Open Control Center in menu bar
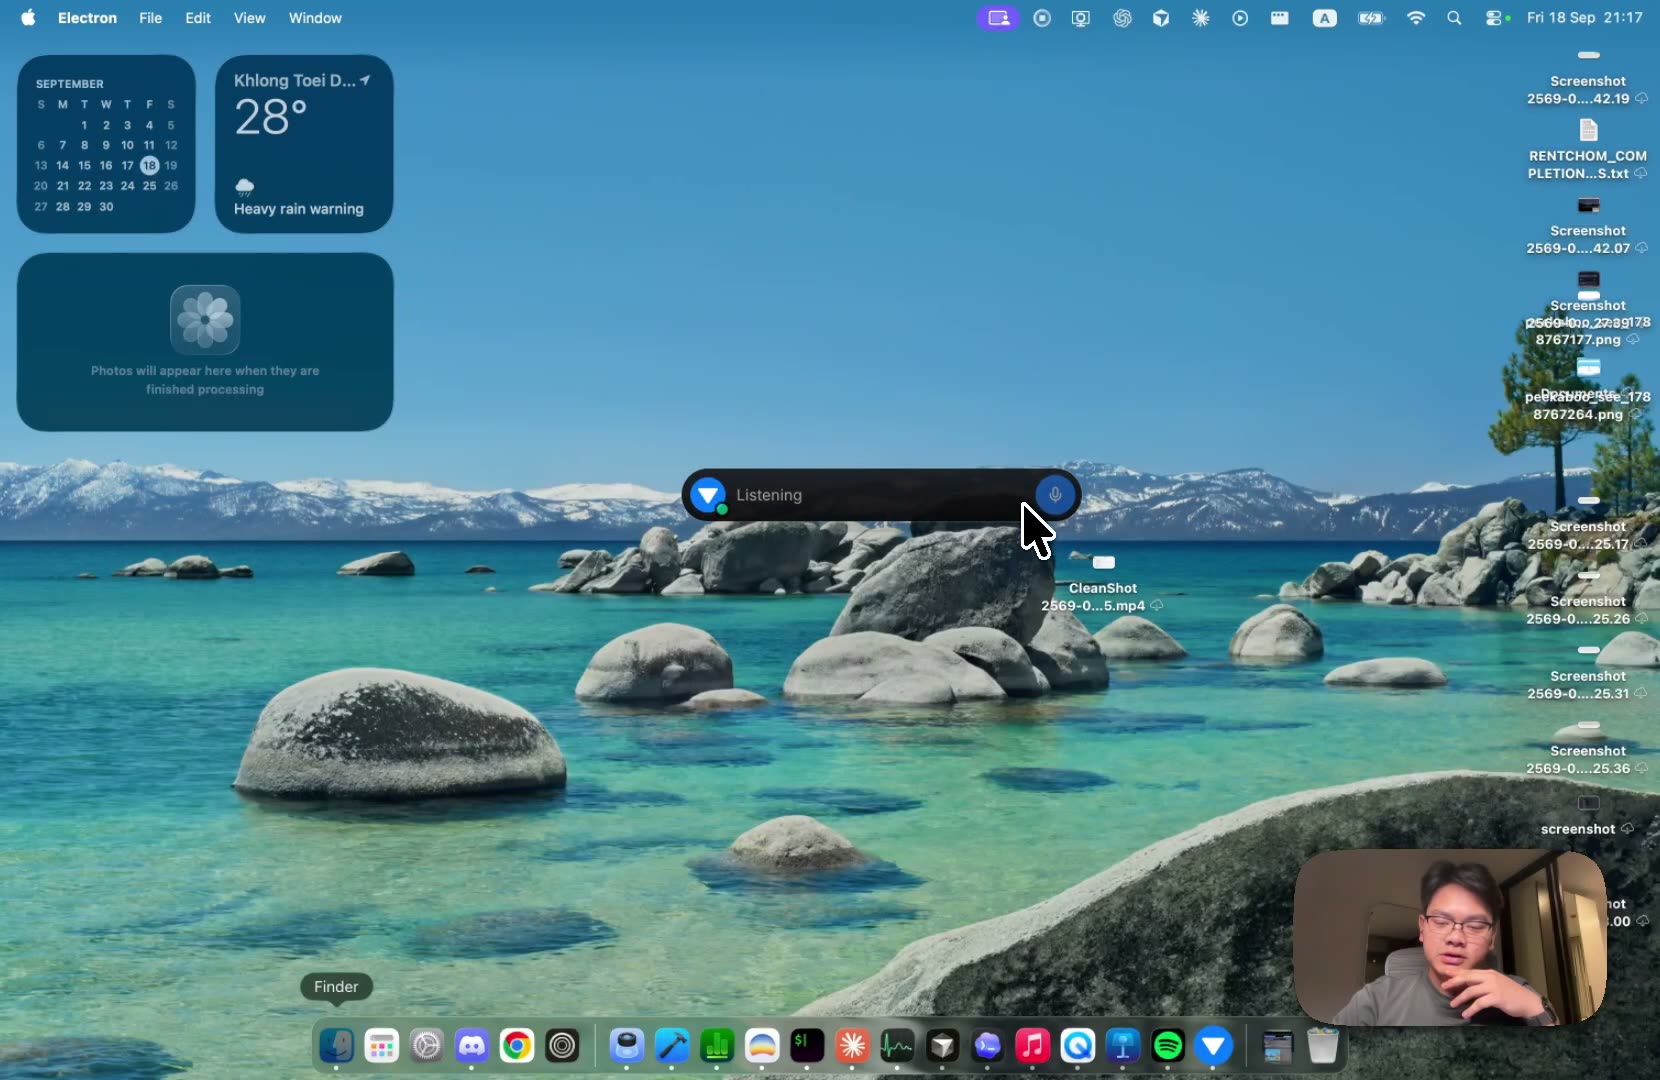This screenshot has width=1660, height=1080. coord(1496,18)
